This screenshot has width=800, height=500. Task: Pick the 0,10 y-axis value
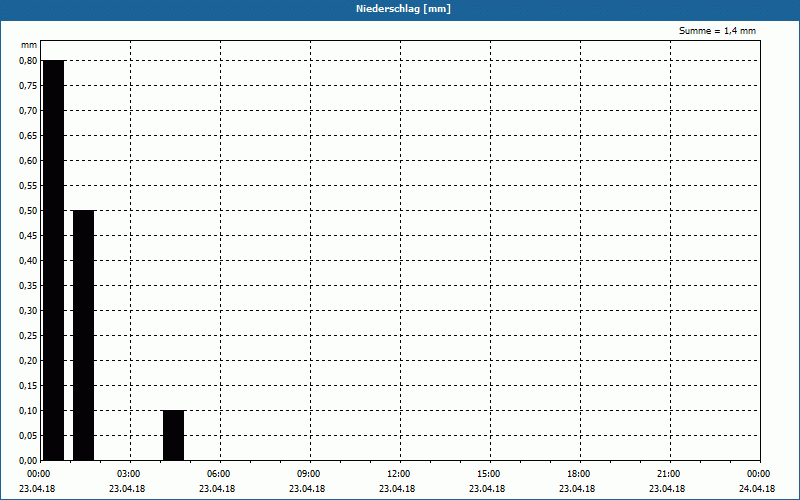tap(28, 410)
